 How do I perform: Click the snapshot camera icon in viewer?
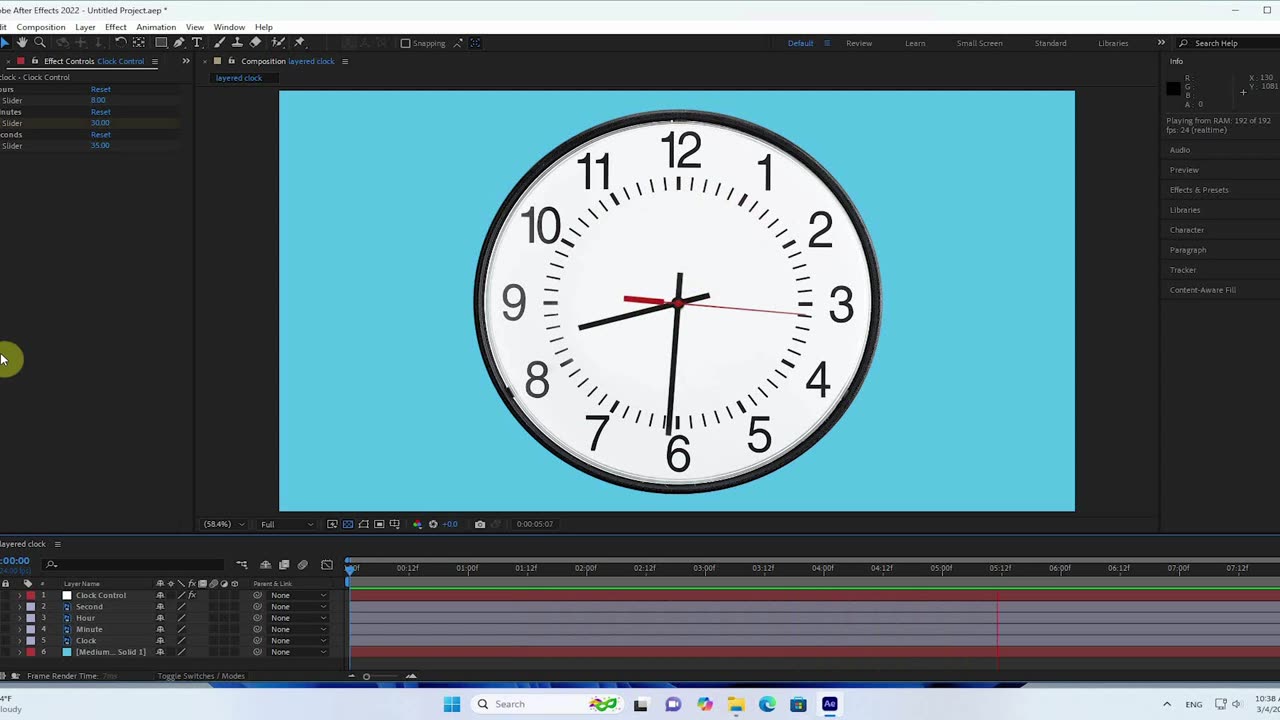click(480, 524)
